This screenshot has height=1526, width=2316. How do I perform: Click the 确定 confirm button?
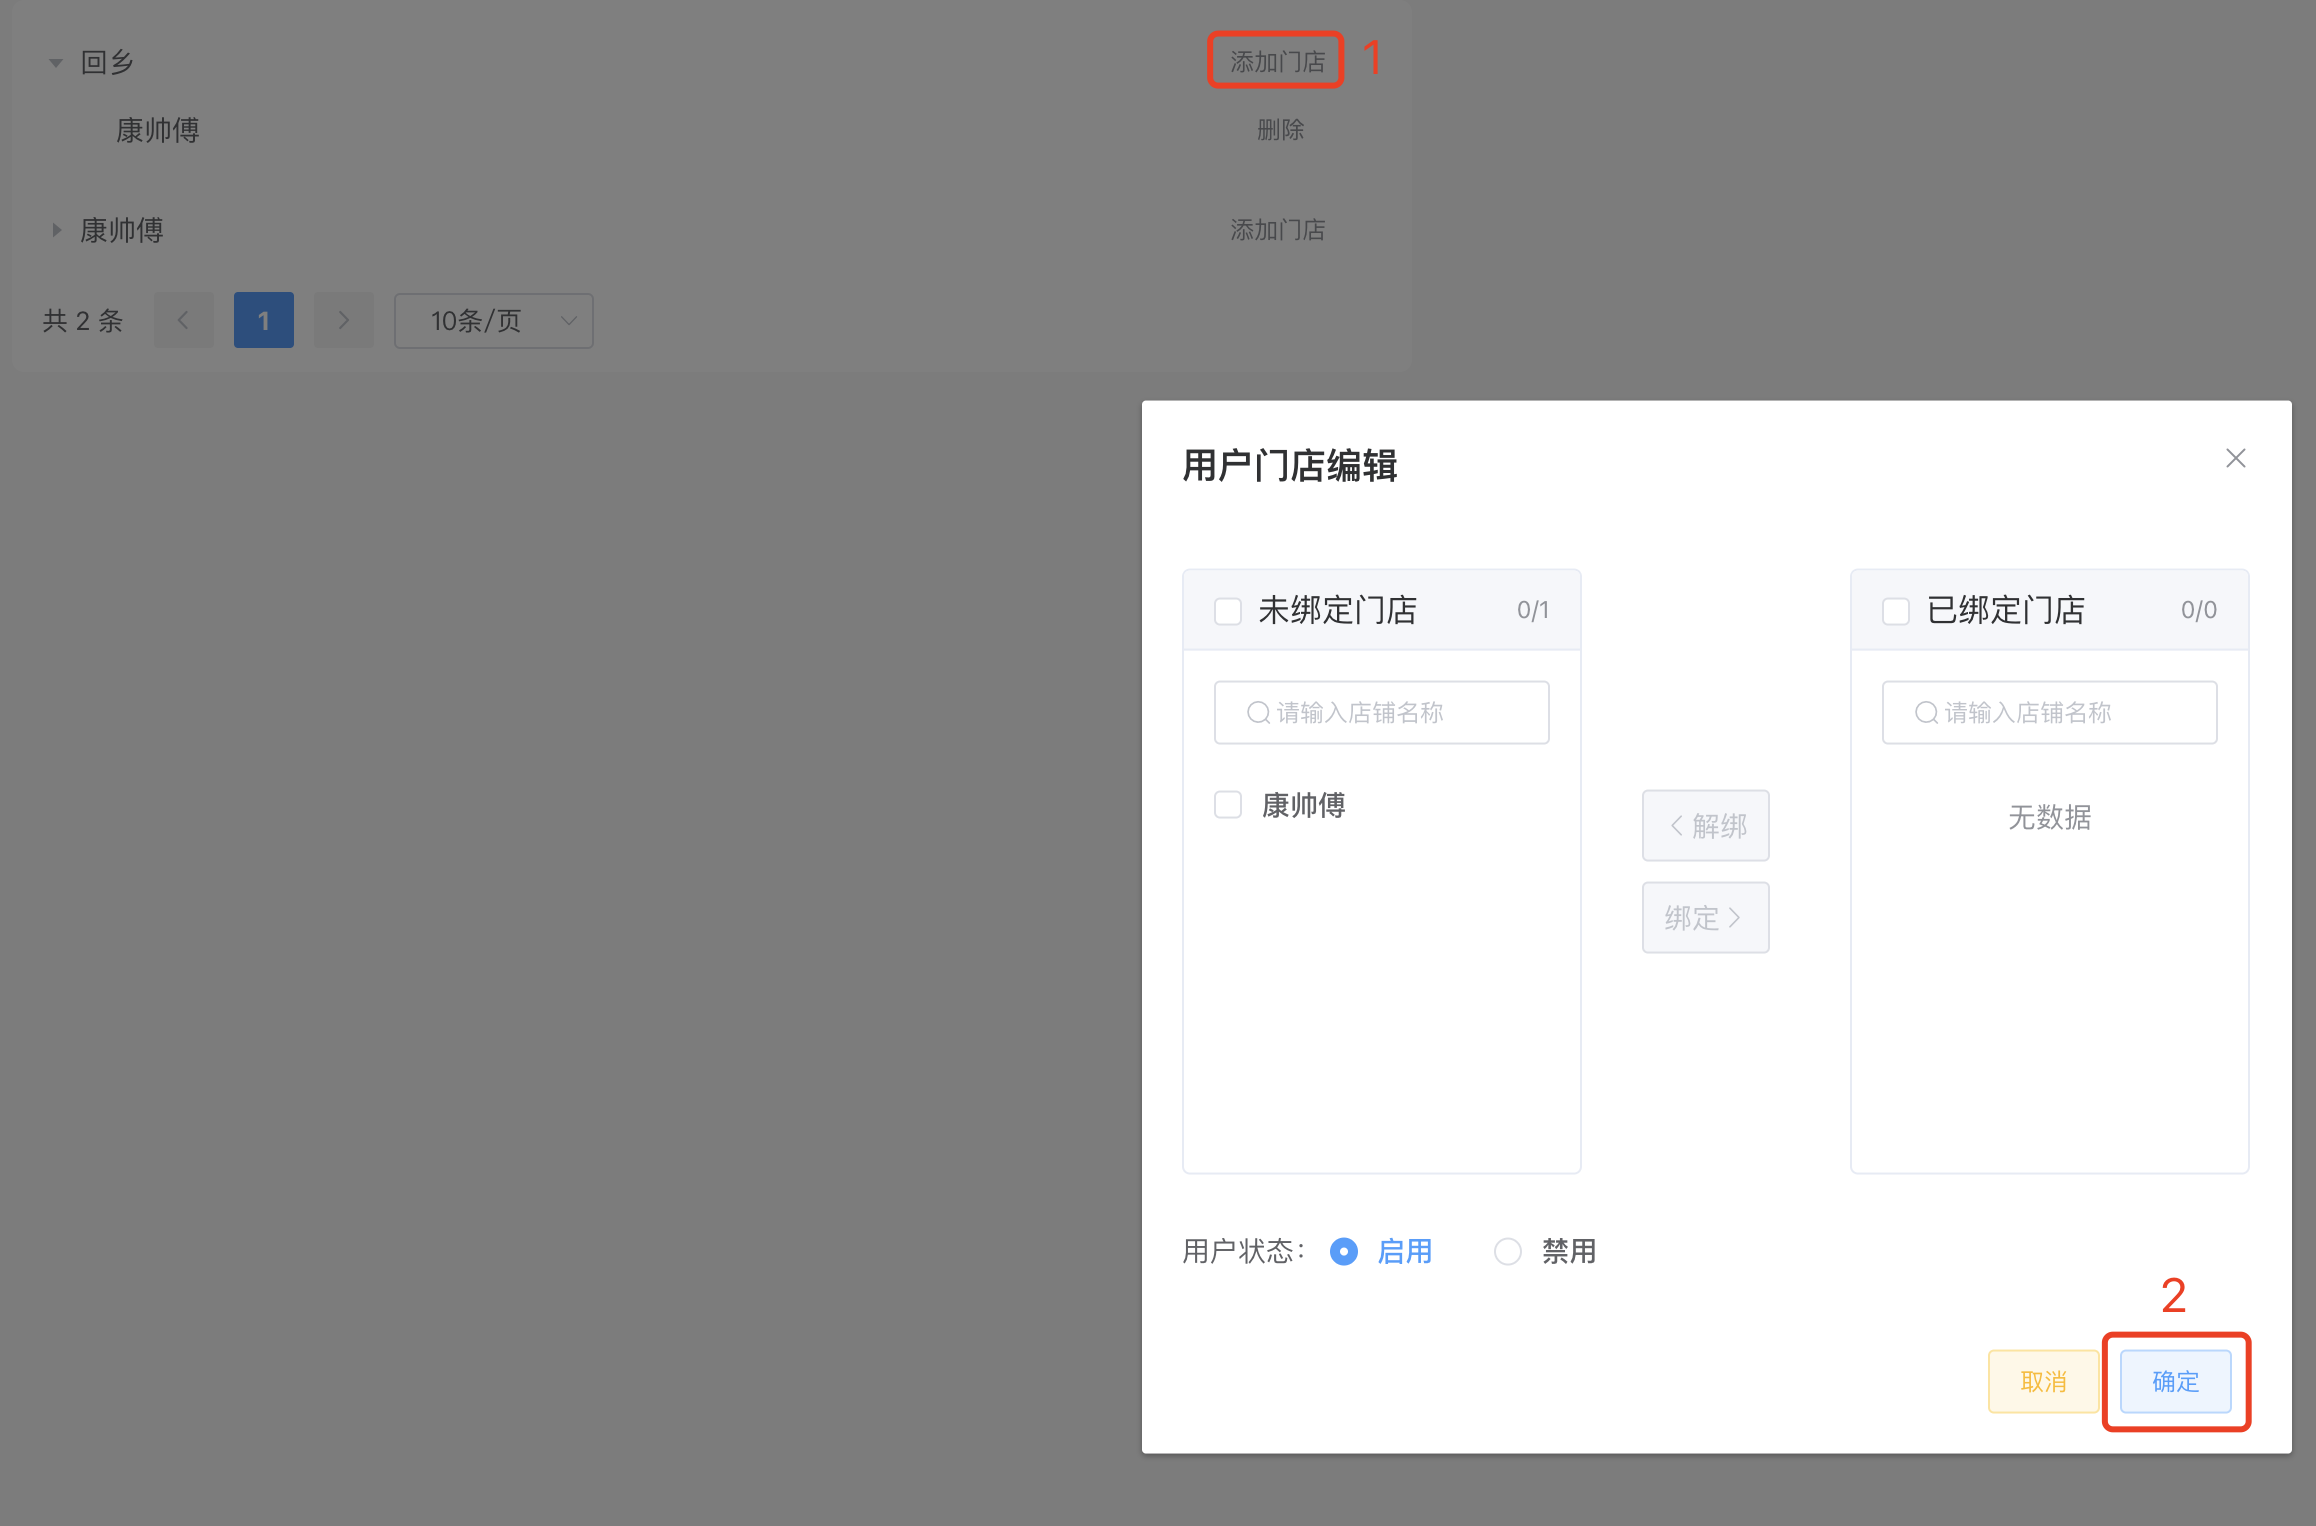coord(2176,1381)
